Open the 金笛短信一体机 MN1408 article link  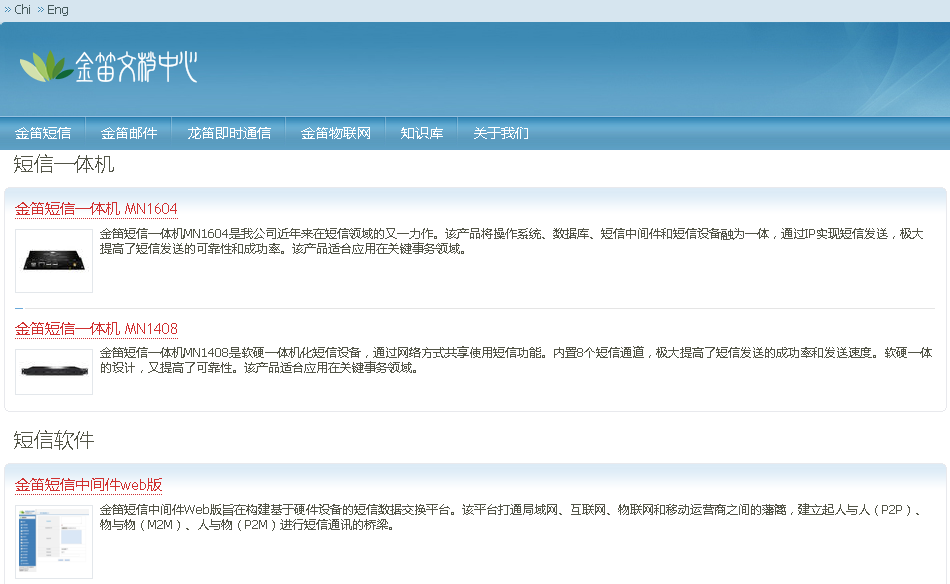click(96, 329)
